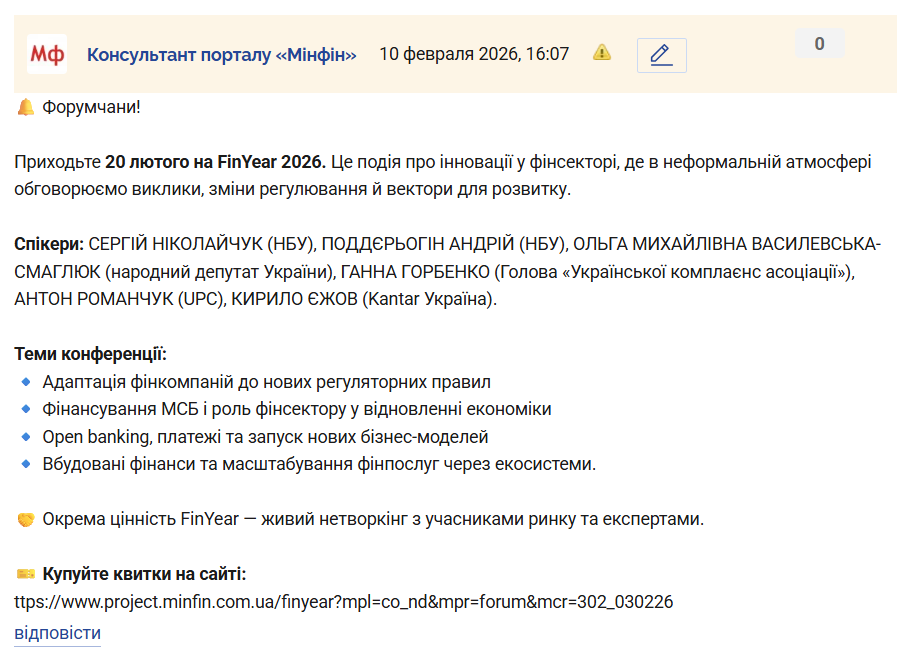
Task: Click blue diamond bullet beside "Фінансування МСБ"
Action: (x=26, y=409)
